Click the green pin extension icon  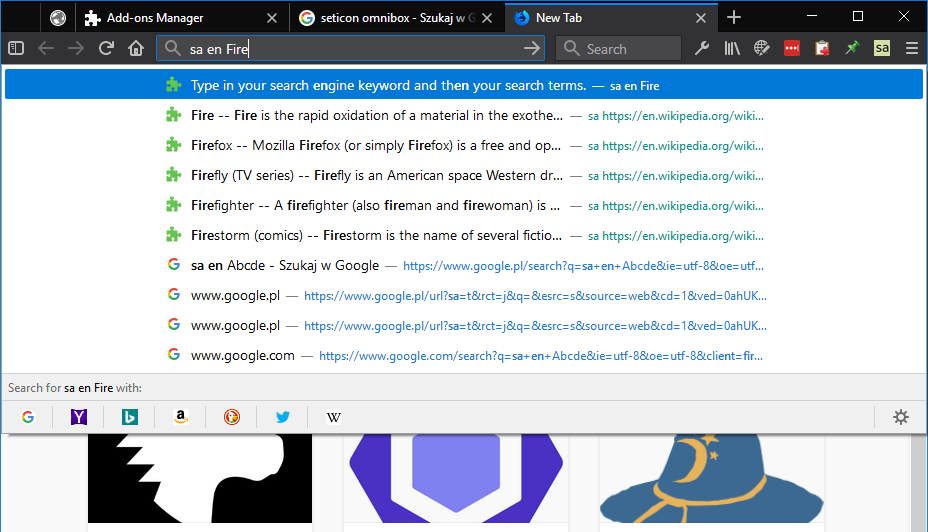(x=852, y=48)
